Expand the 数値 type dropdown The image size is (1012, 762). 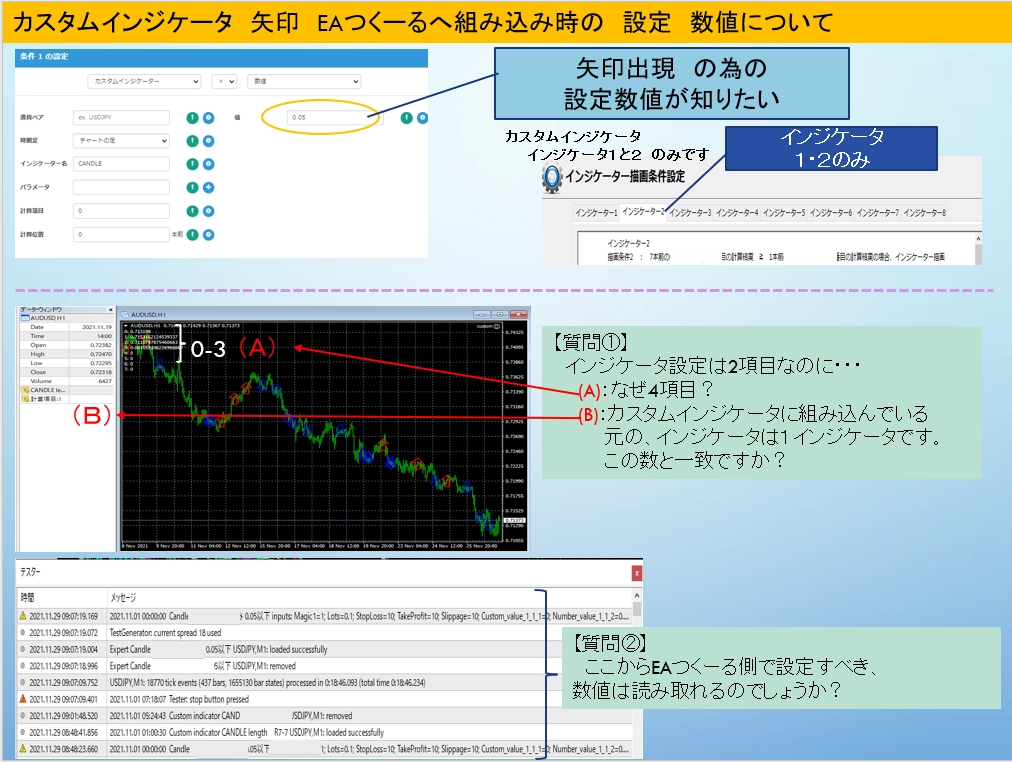[x=304, y=80]
